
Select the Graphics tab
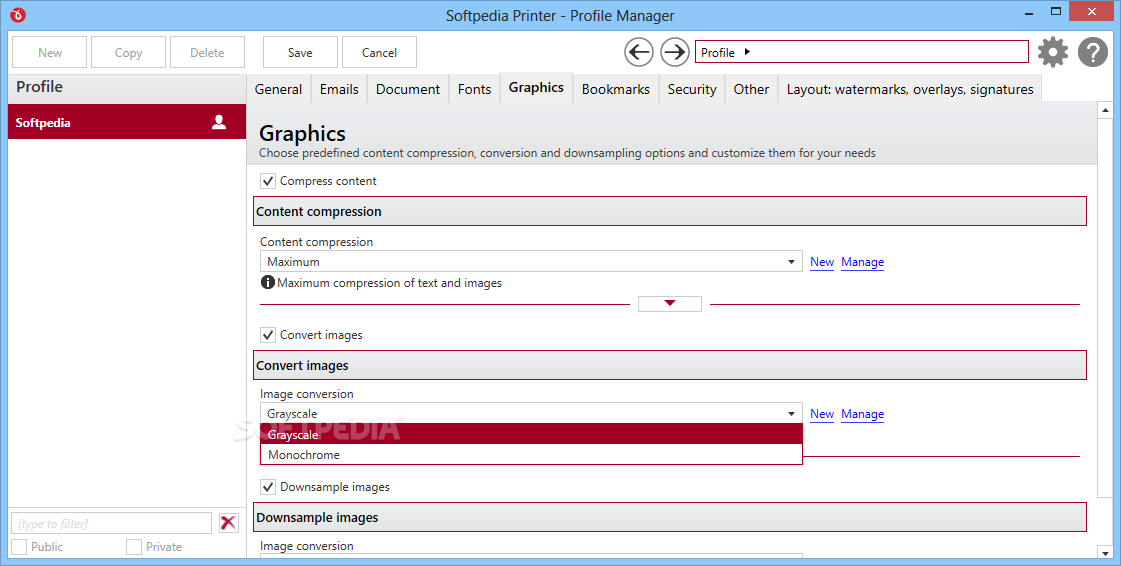point(536,87)
